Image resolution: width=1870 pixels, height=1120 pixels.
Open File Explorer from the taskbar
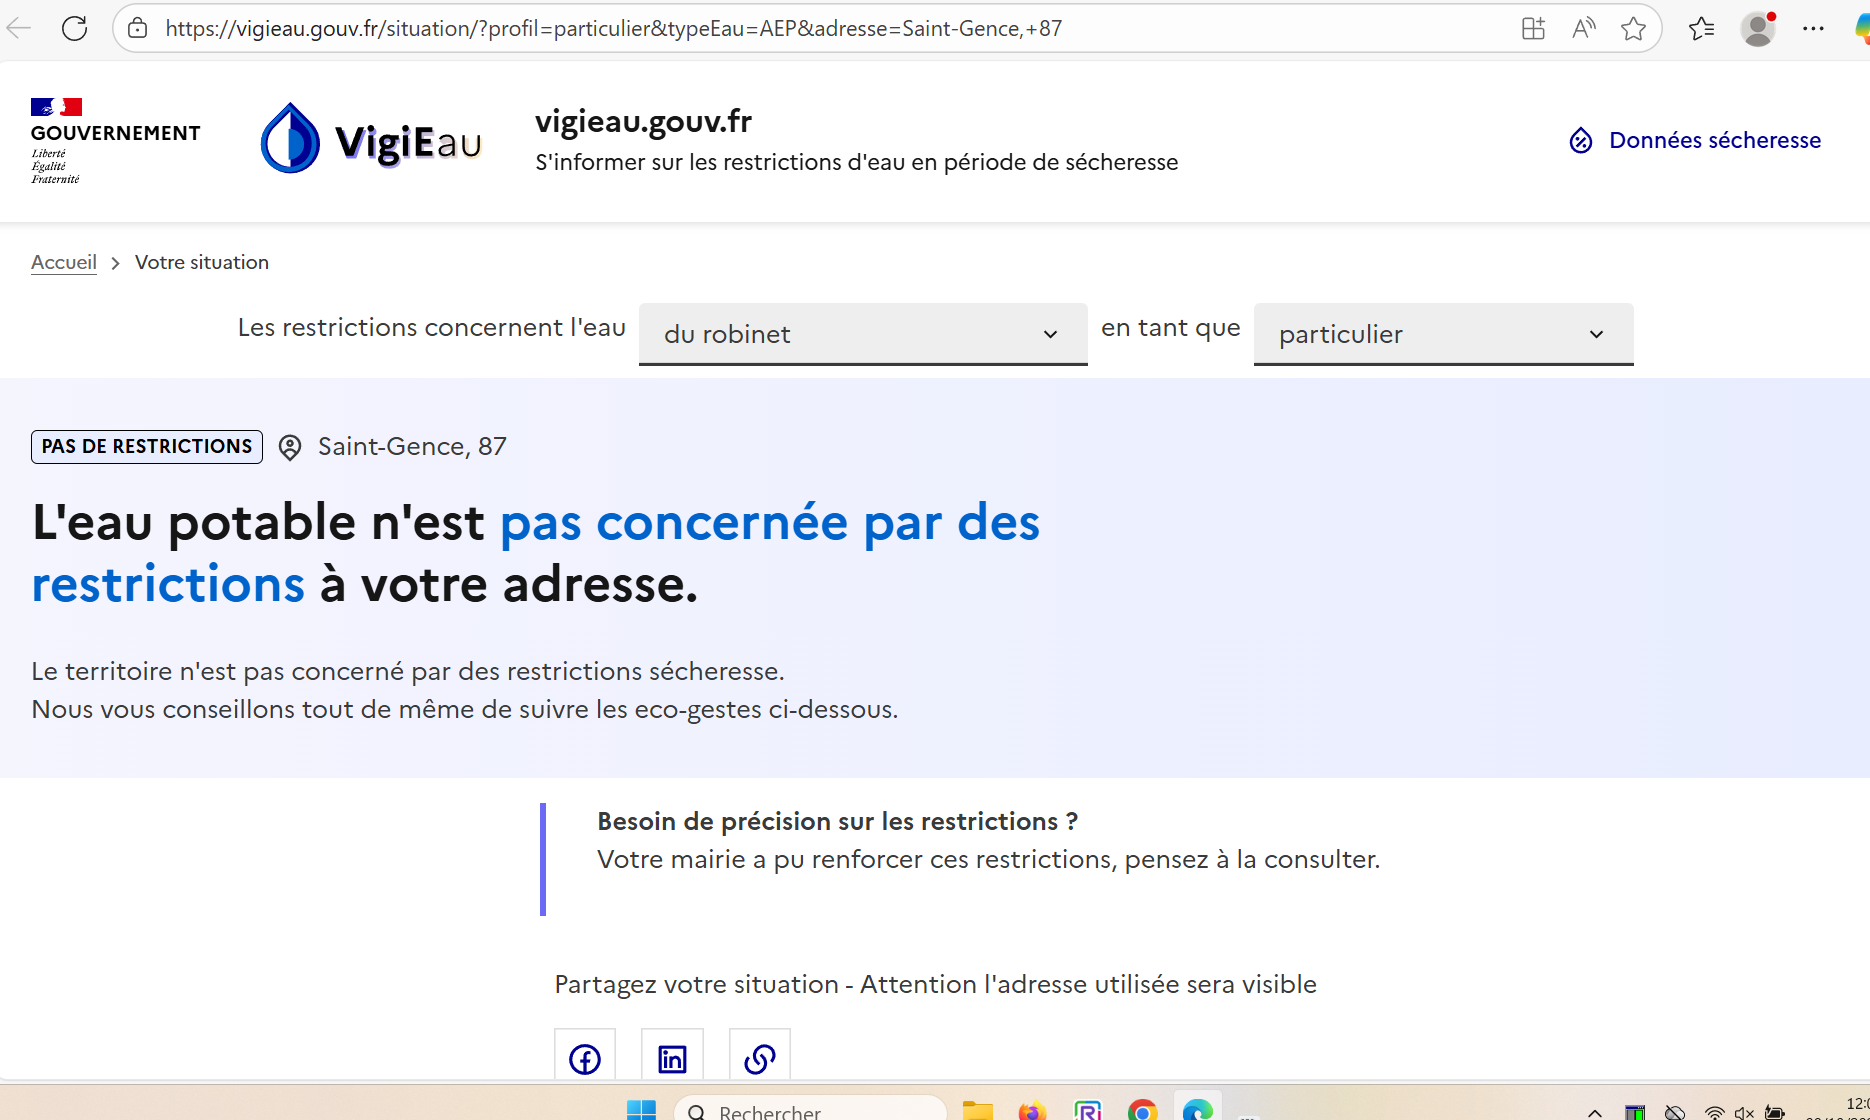click(977, 1110)
